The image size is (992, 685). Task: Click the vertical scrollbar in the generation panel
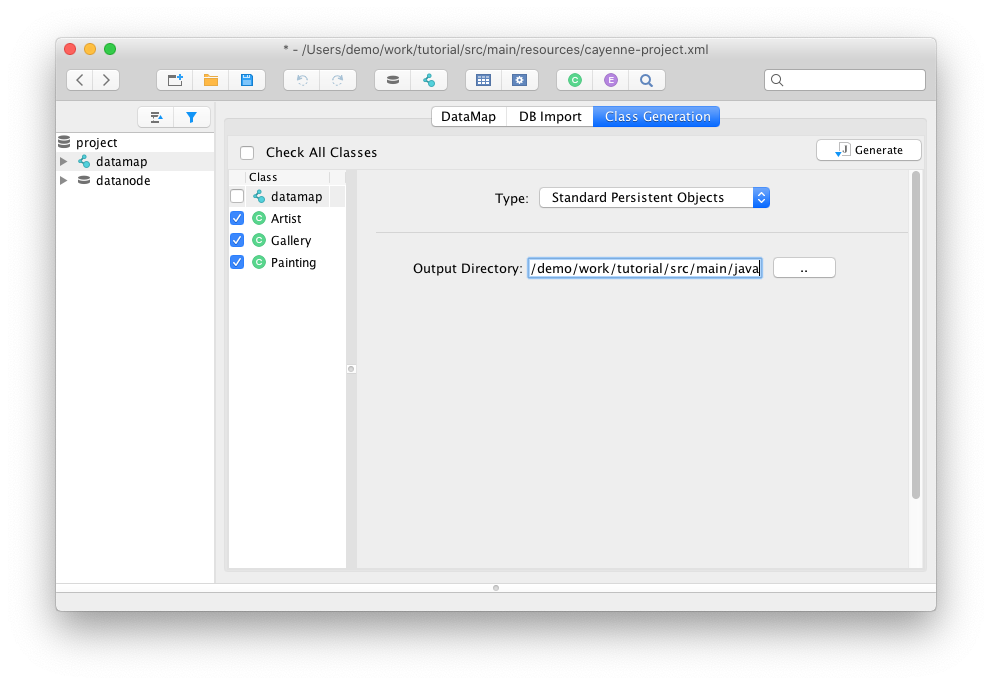pyautogui.click(x=915, y=335)
